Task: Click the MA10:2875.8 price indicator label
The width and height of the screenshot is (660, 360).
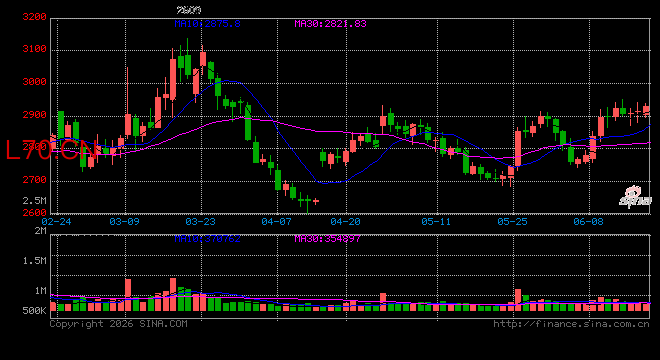Action: point(208,24)
